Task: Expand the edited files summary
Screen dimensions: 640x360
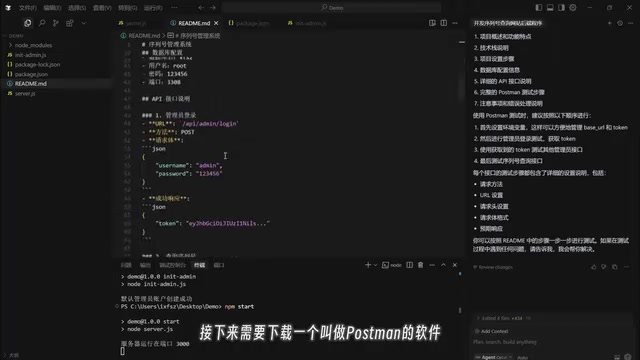Action: point(504,318)
